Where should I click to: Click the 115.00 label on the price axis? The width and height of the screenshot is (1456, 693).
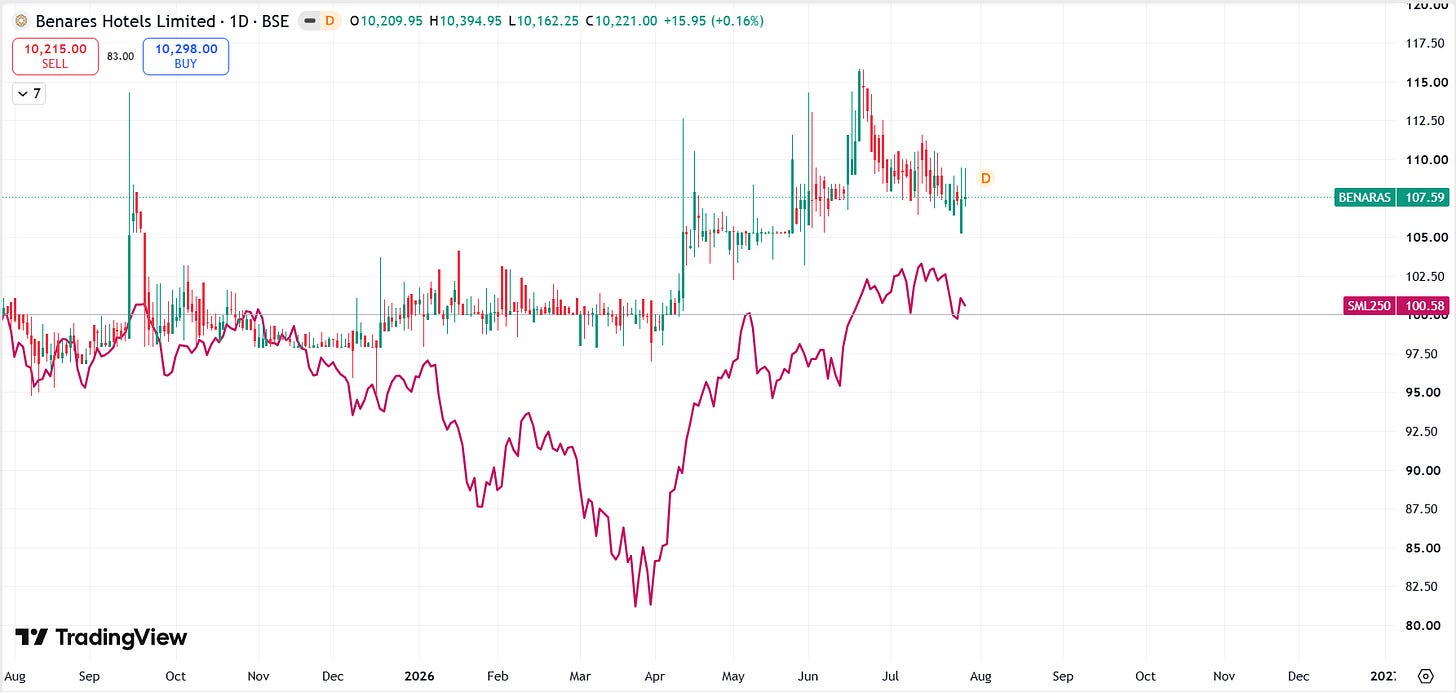click(x=1425, y=82)
